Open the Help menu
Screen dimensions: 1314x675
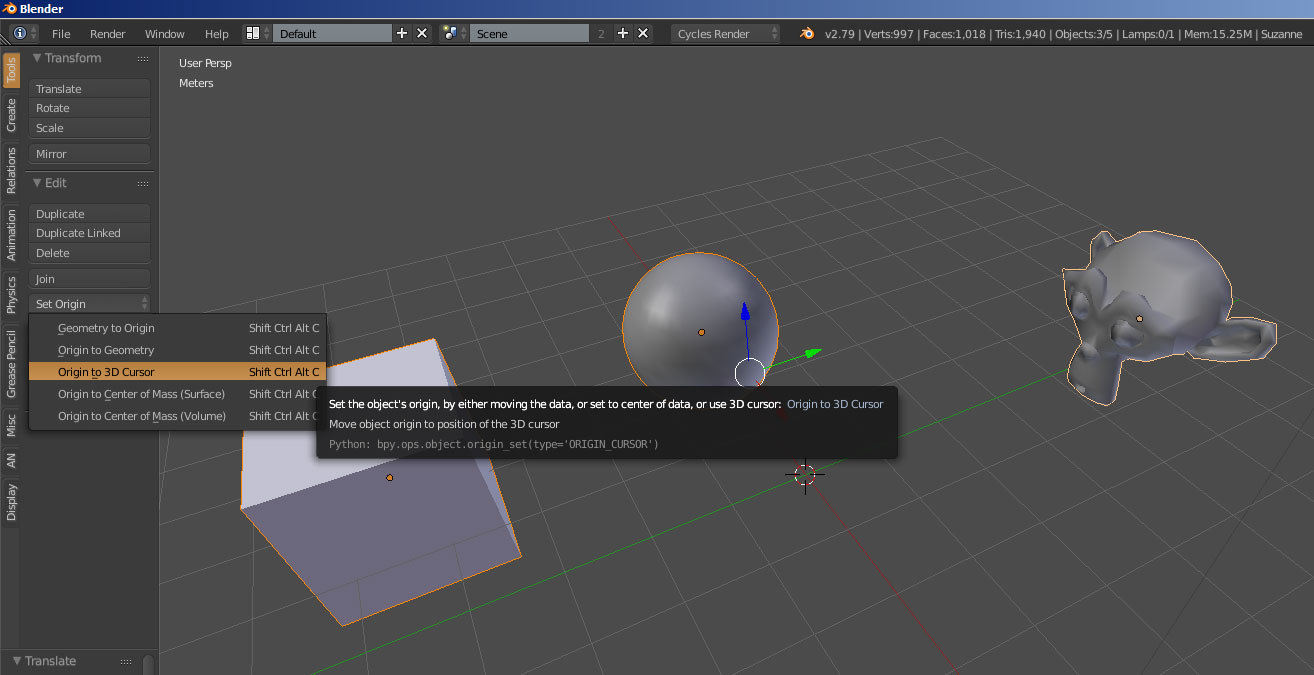click(217, 33)
